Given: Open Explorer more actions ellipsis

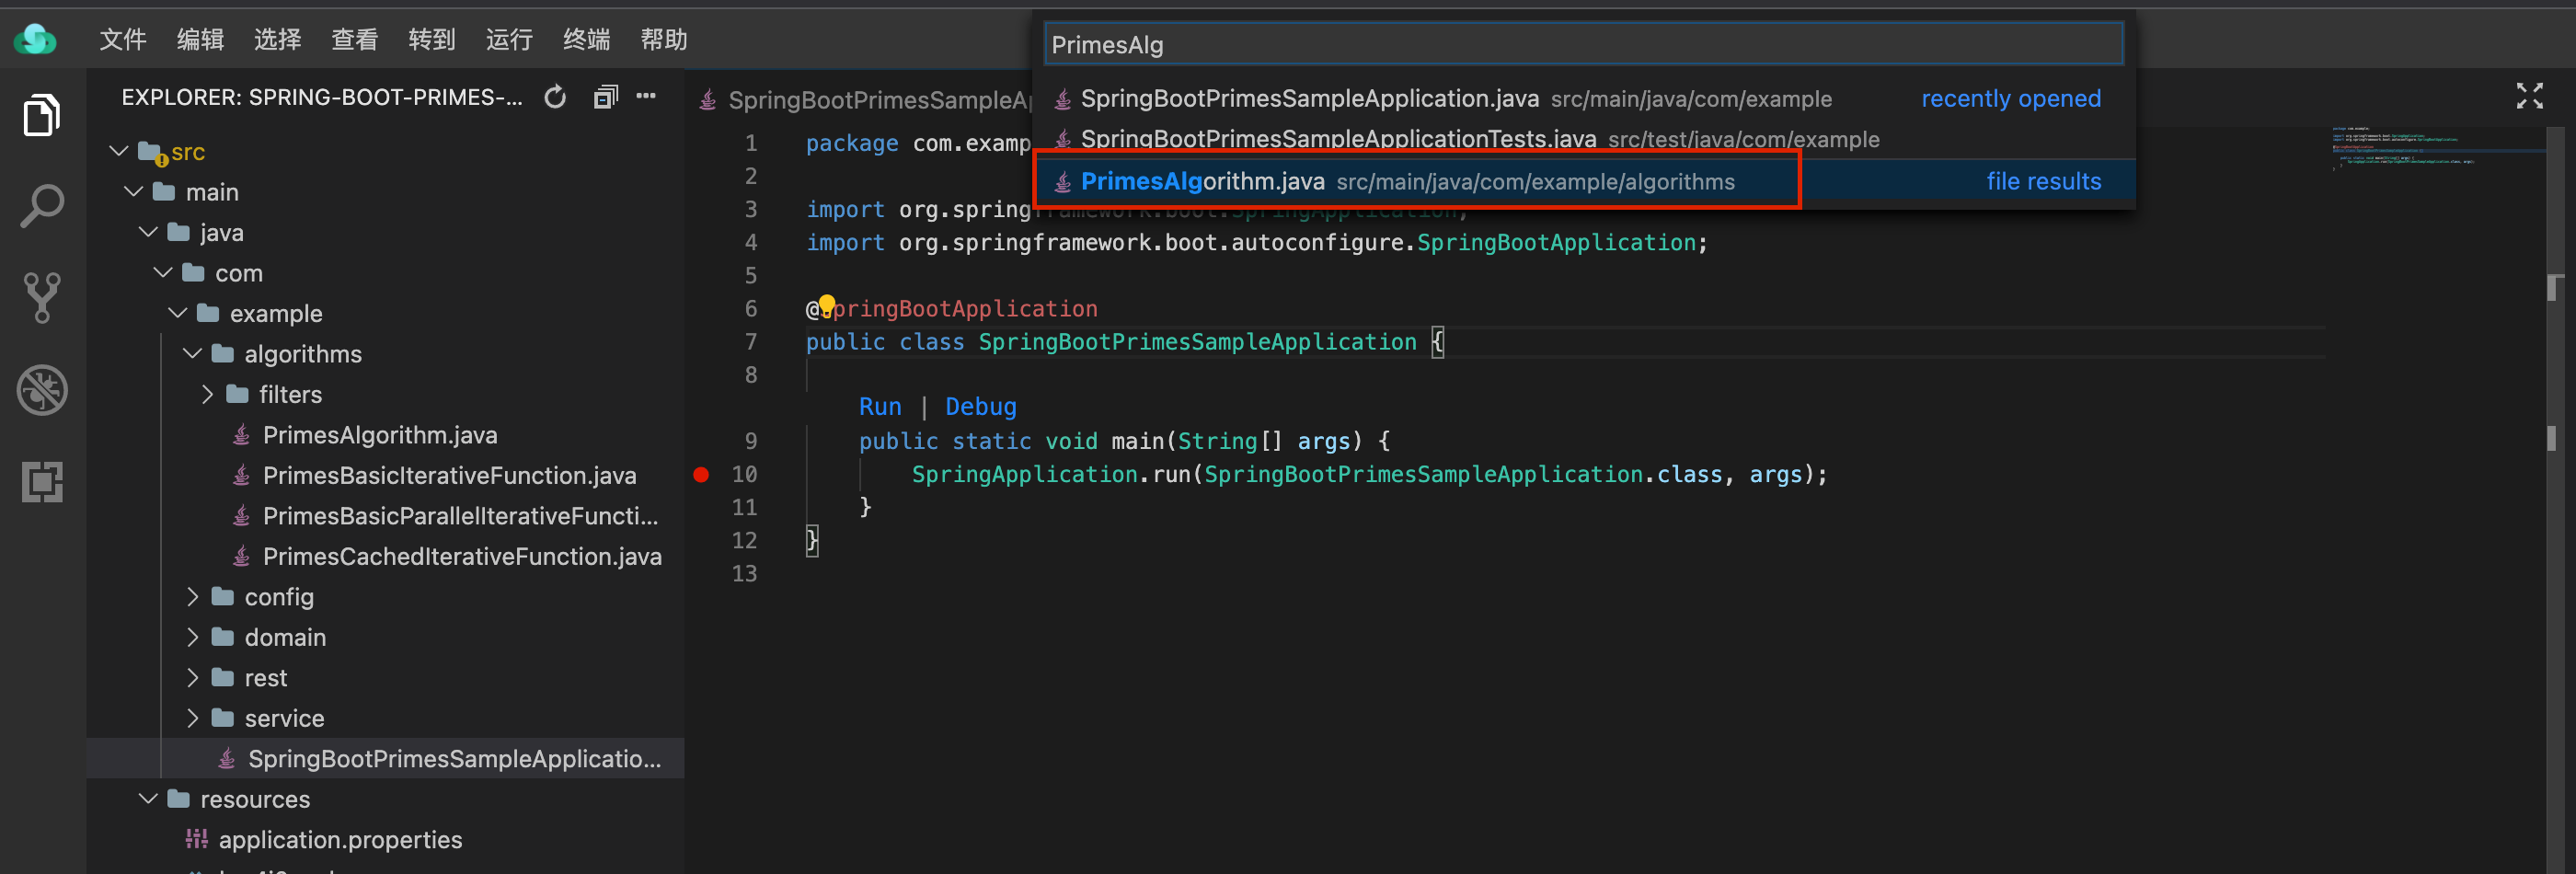Looking at the screenshot, I should (646, 97).
